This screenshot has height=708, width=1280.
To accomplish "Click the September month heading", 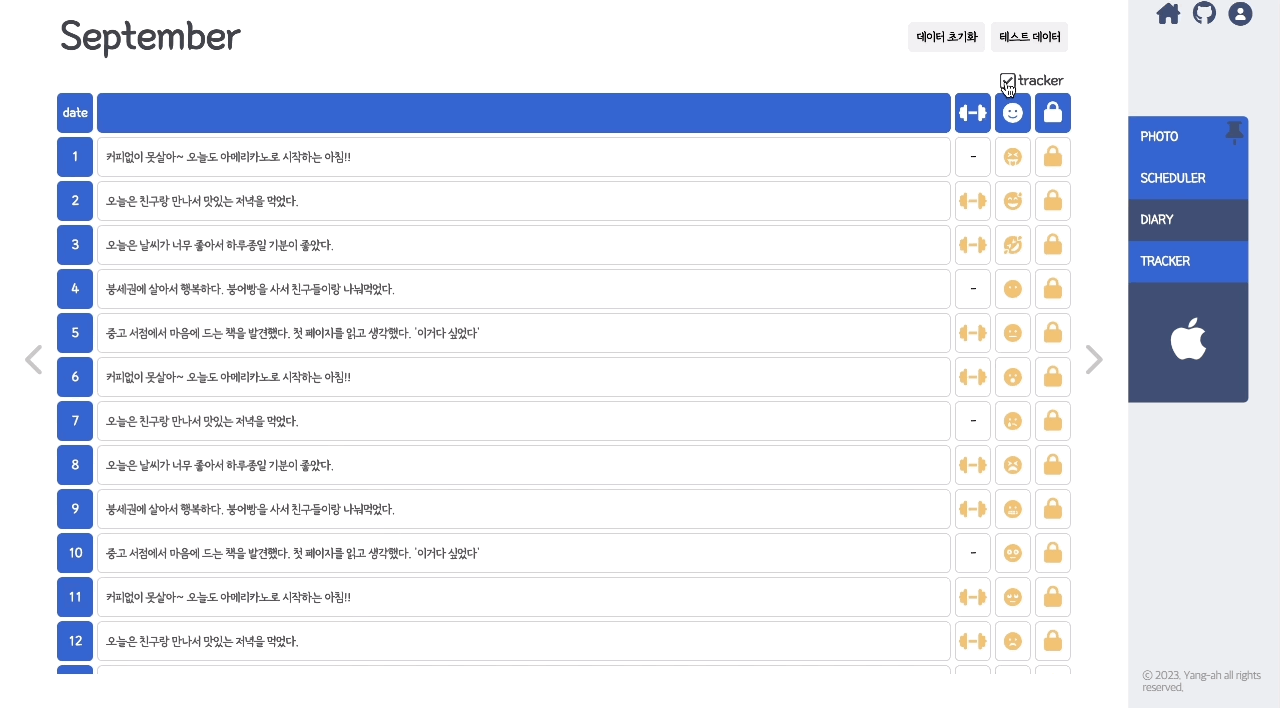I will click(150, 37).
